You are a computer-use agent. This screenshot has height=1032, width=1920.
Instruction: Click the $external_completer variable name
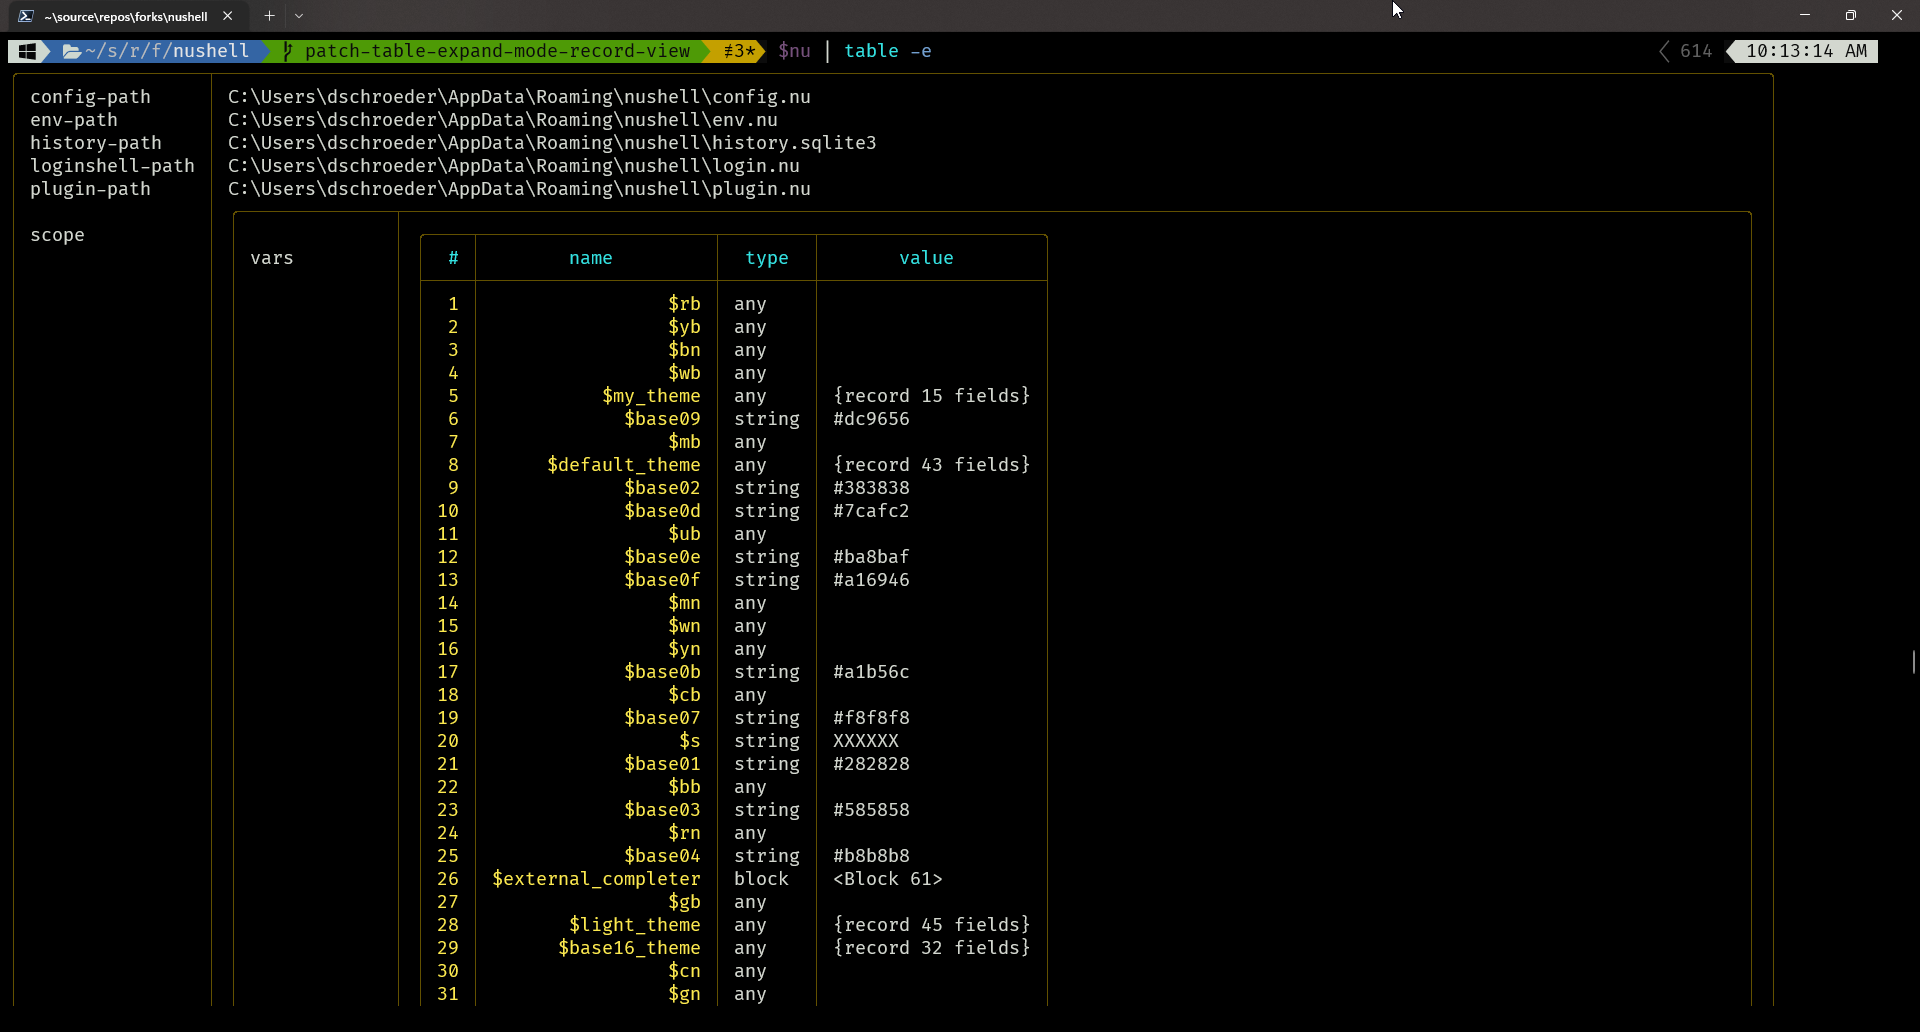(596, 879)
